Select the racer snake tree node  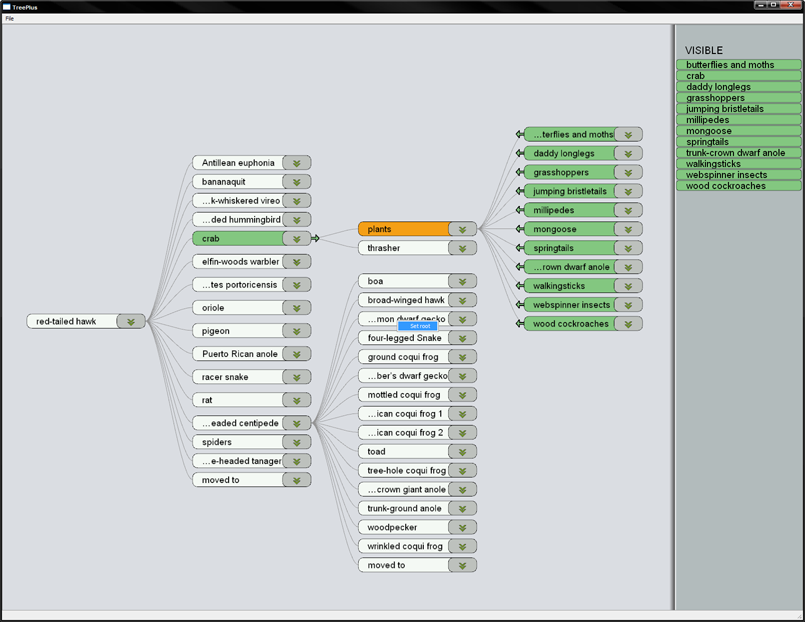coord(237,377)
